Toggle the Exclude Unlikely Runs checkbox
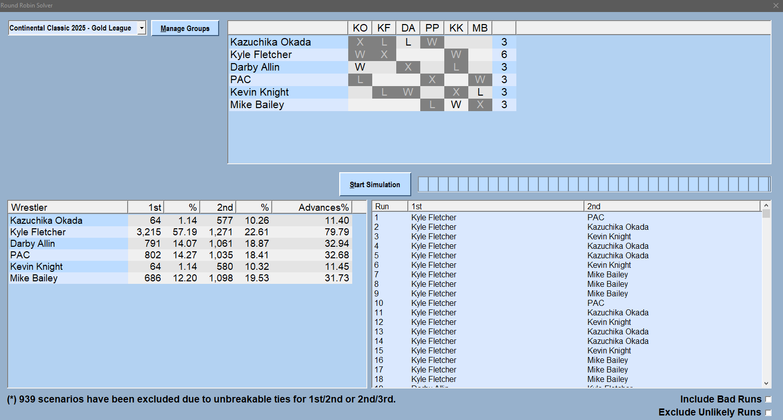The height and width of the screenshot is (420, 783). pos(768,412)
